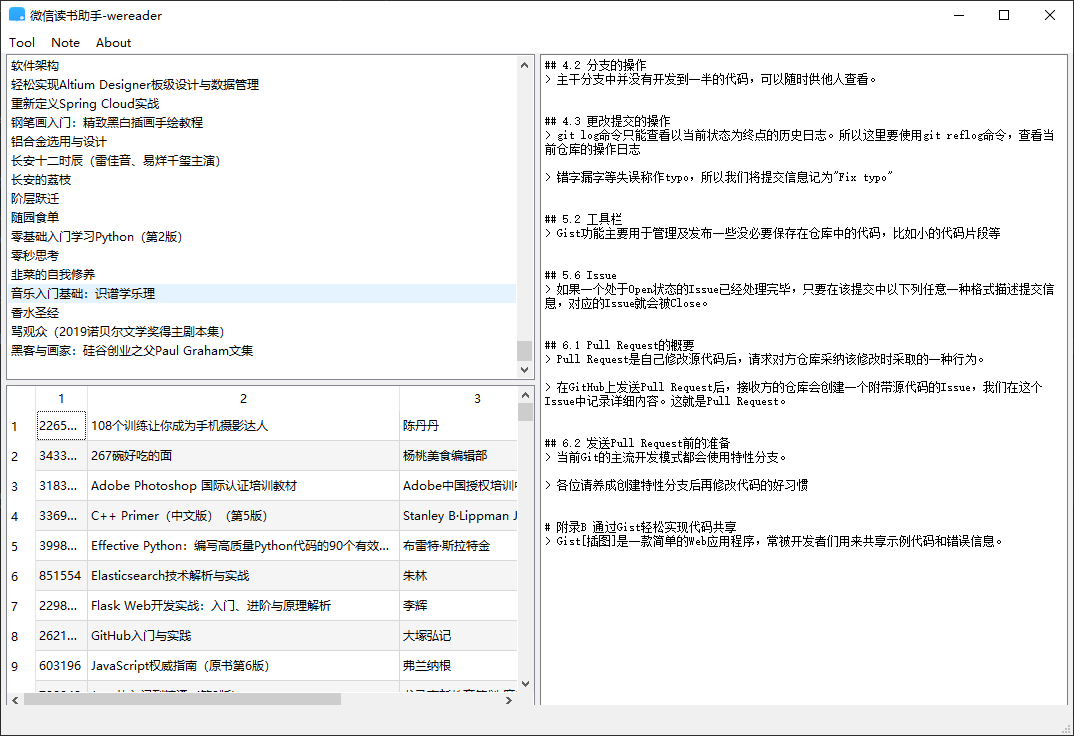Click ID cell 603196
Viewport: 1074px width, 736px height.
point(61,666)
